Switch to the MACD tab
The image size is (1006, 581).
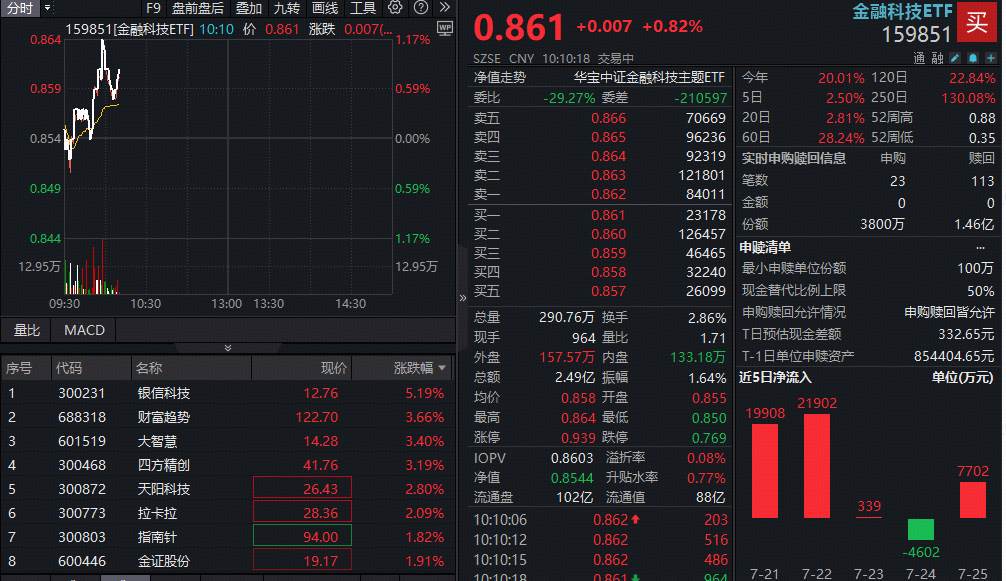point(84,330)
